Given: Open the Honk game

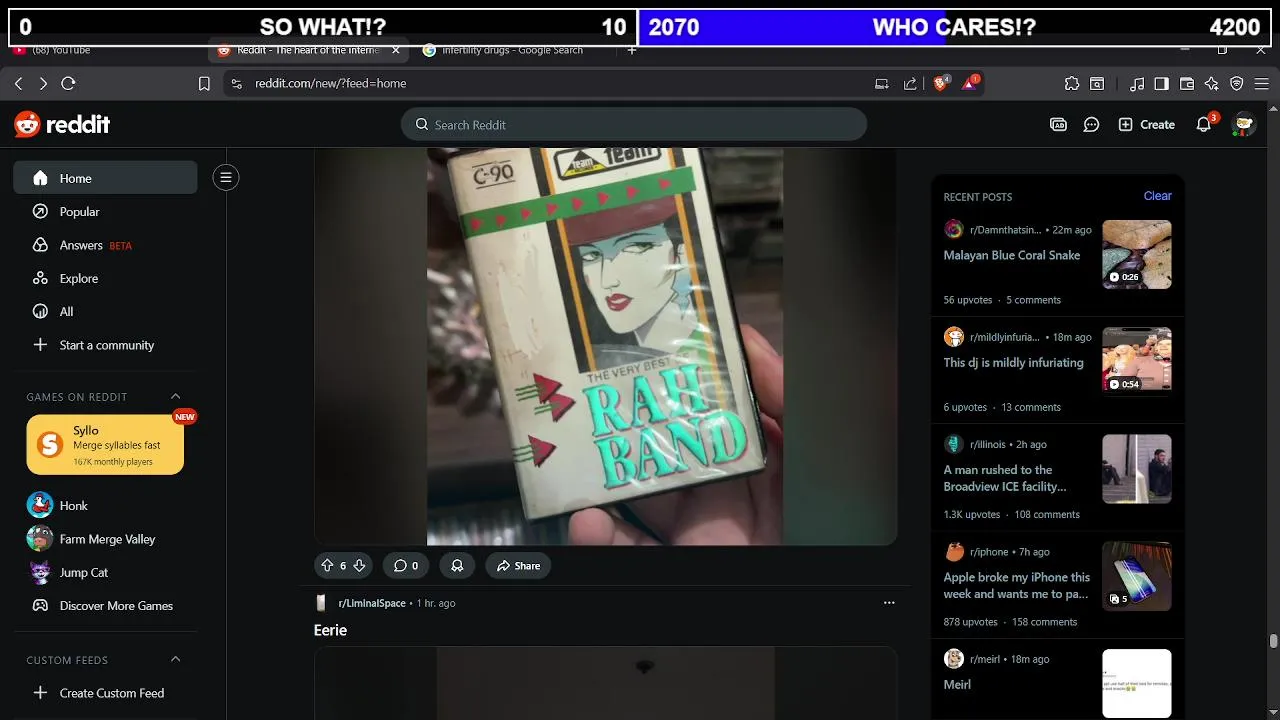Looking at the screenshot, I should (105, 506).
